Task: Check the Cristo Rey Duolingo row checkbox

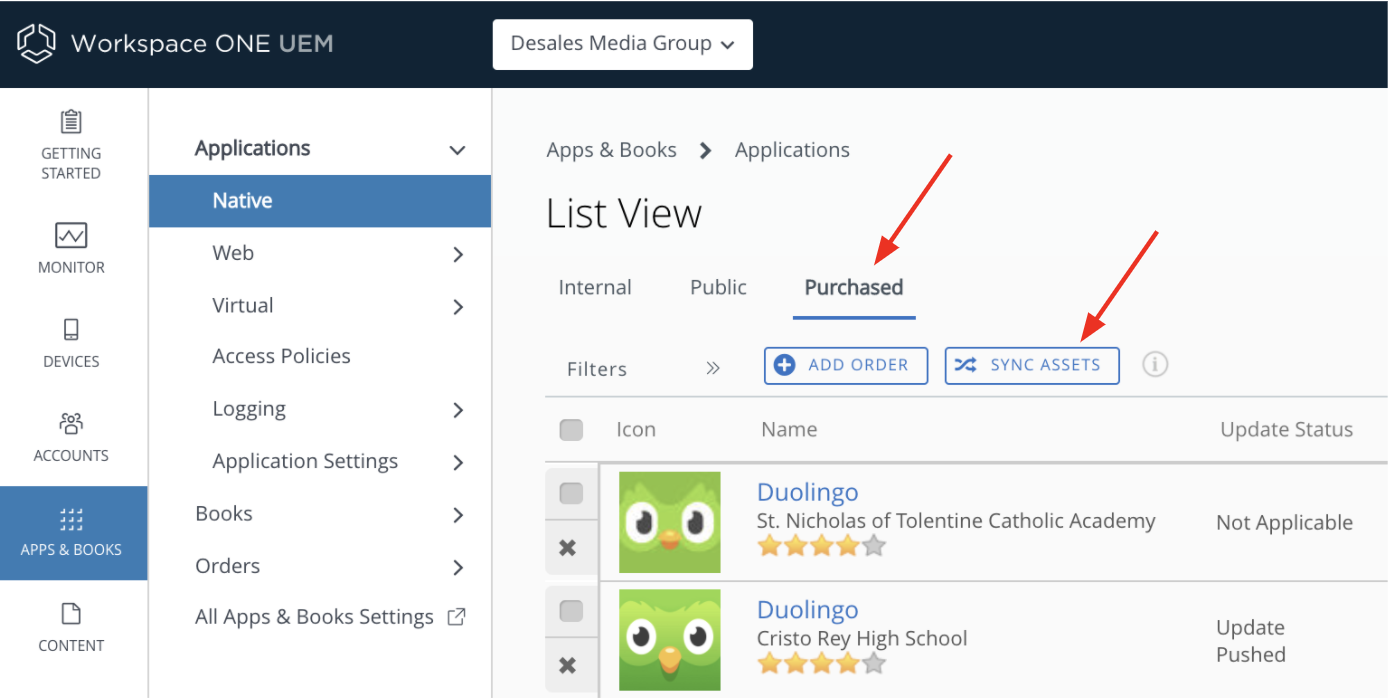Action: tap(571, 611)
